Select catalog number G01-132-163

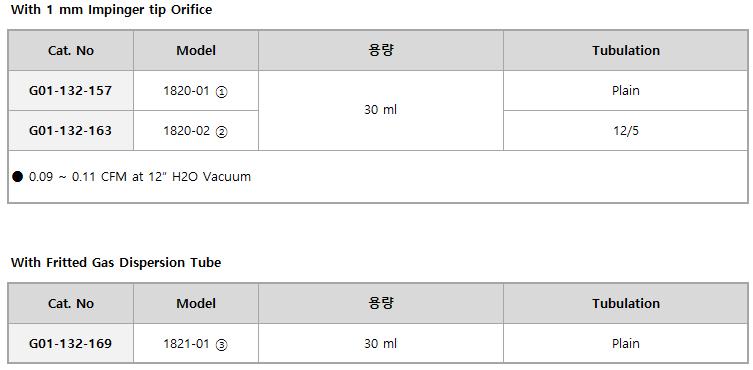[71, 131]
